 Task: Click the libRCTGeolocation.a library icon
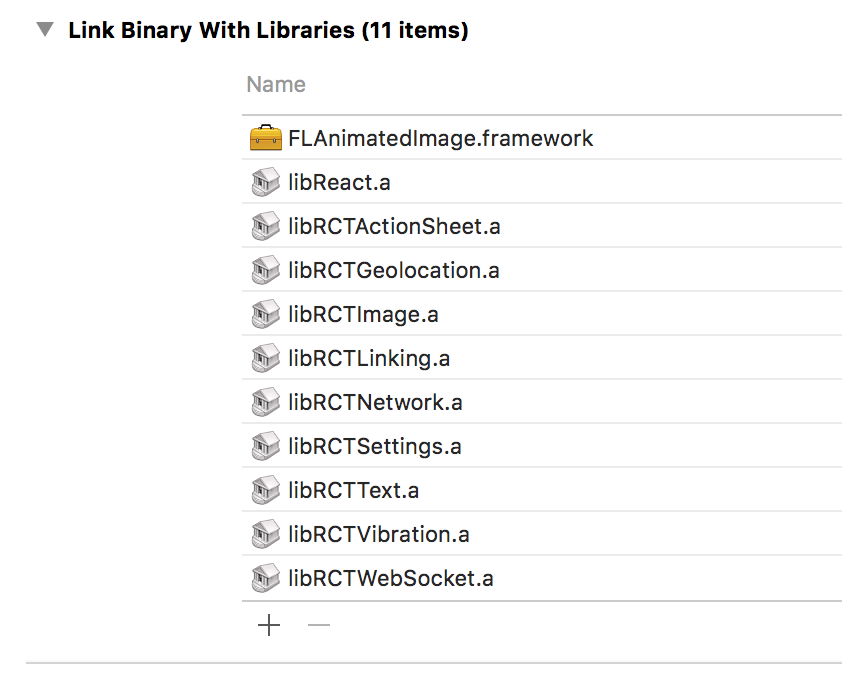coord(265,271)
